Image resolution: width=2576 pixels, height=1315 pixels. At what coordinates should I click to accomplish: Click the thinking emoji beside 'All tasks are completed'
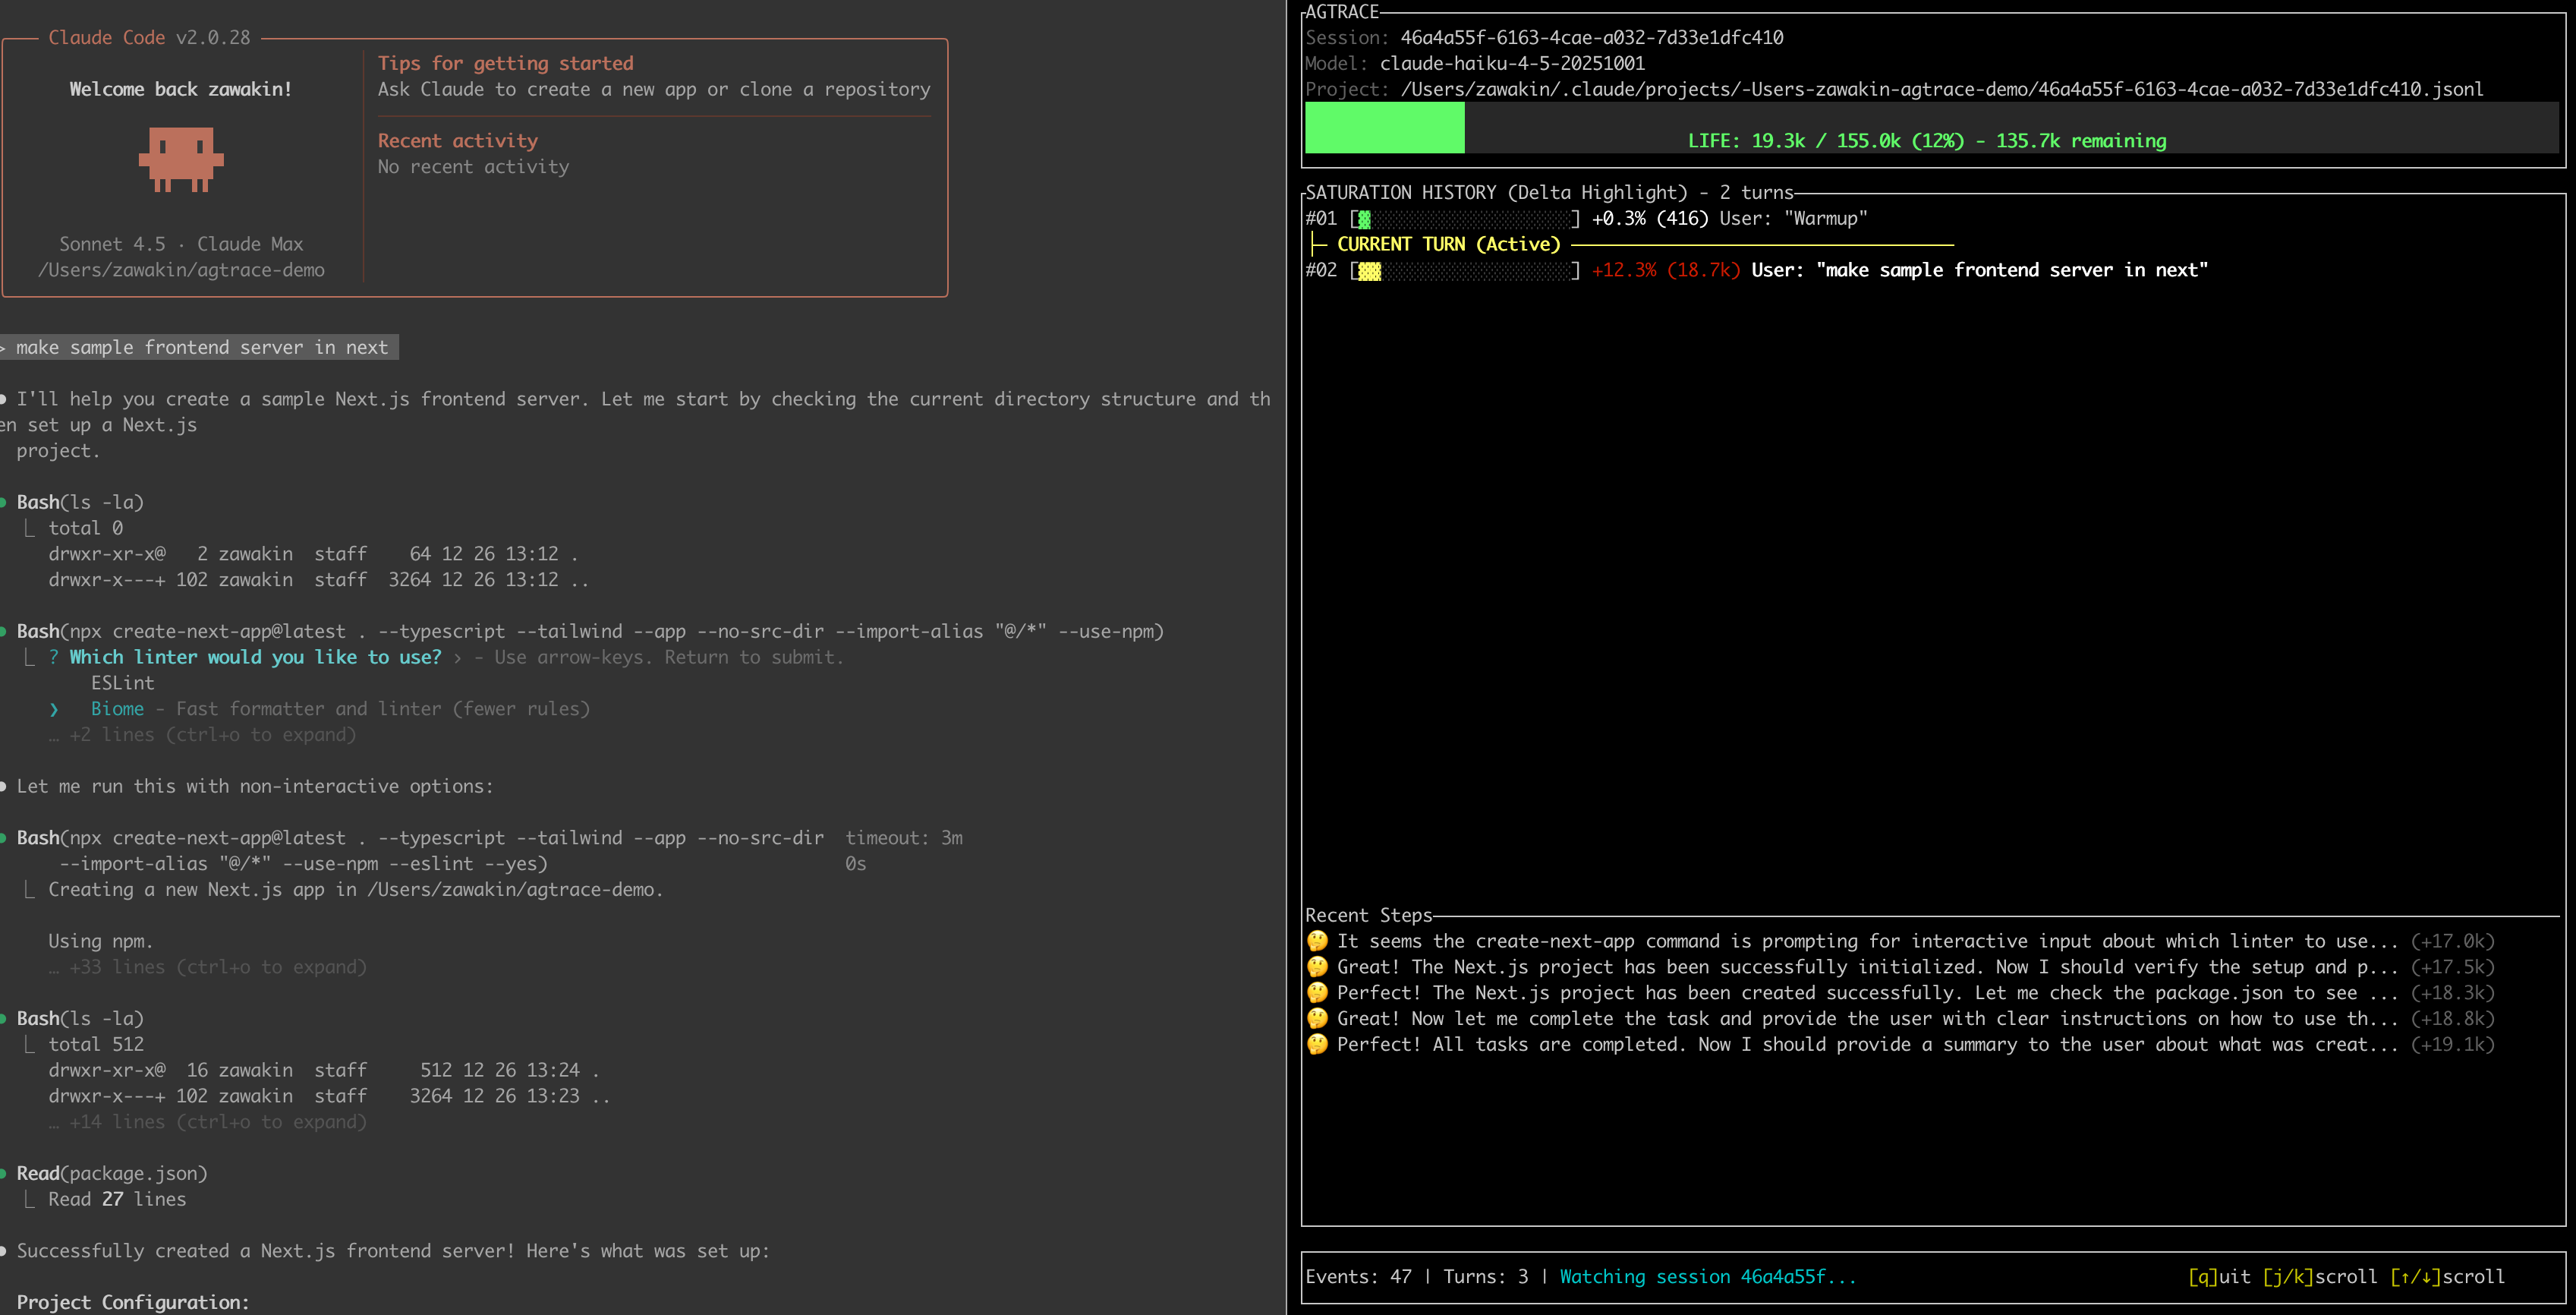(x=1317, y=1044)
